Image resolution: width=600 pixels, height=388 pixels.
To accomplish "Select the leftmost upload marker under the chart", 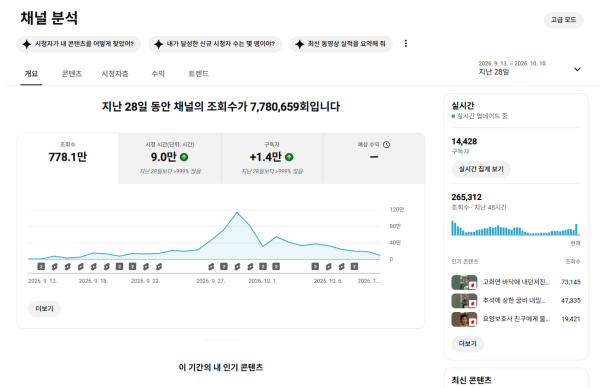I will (41, 266).
